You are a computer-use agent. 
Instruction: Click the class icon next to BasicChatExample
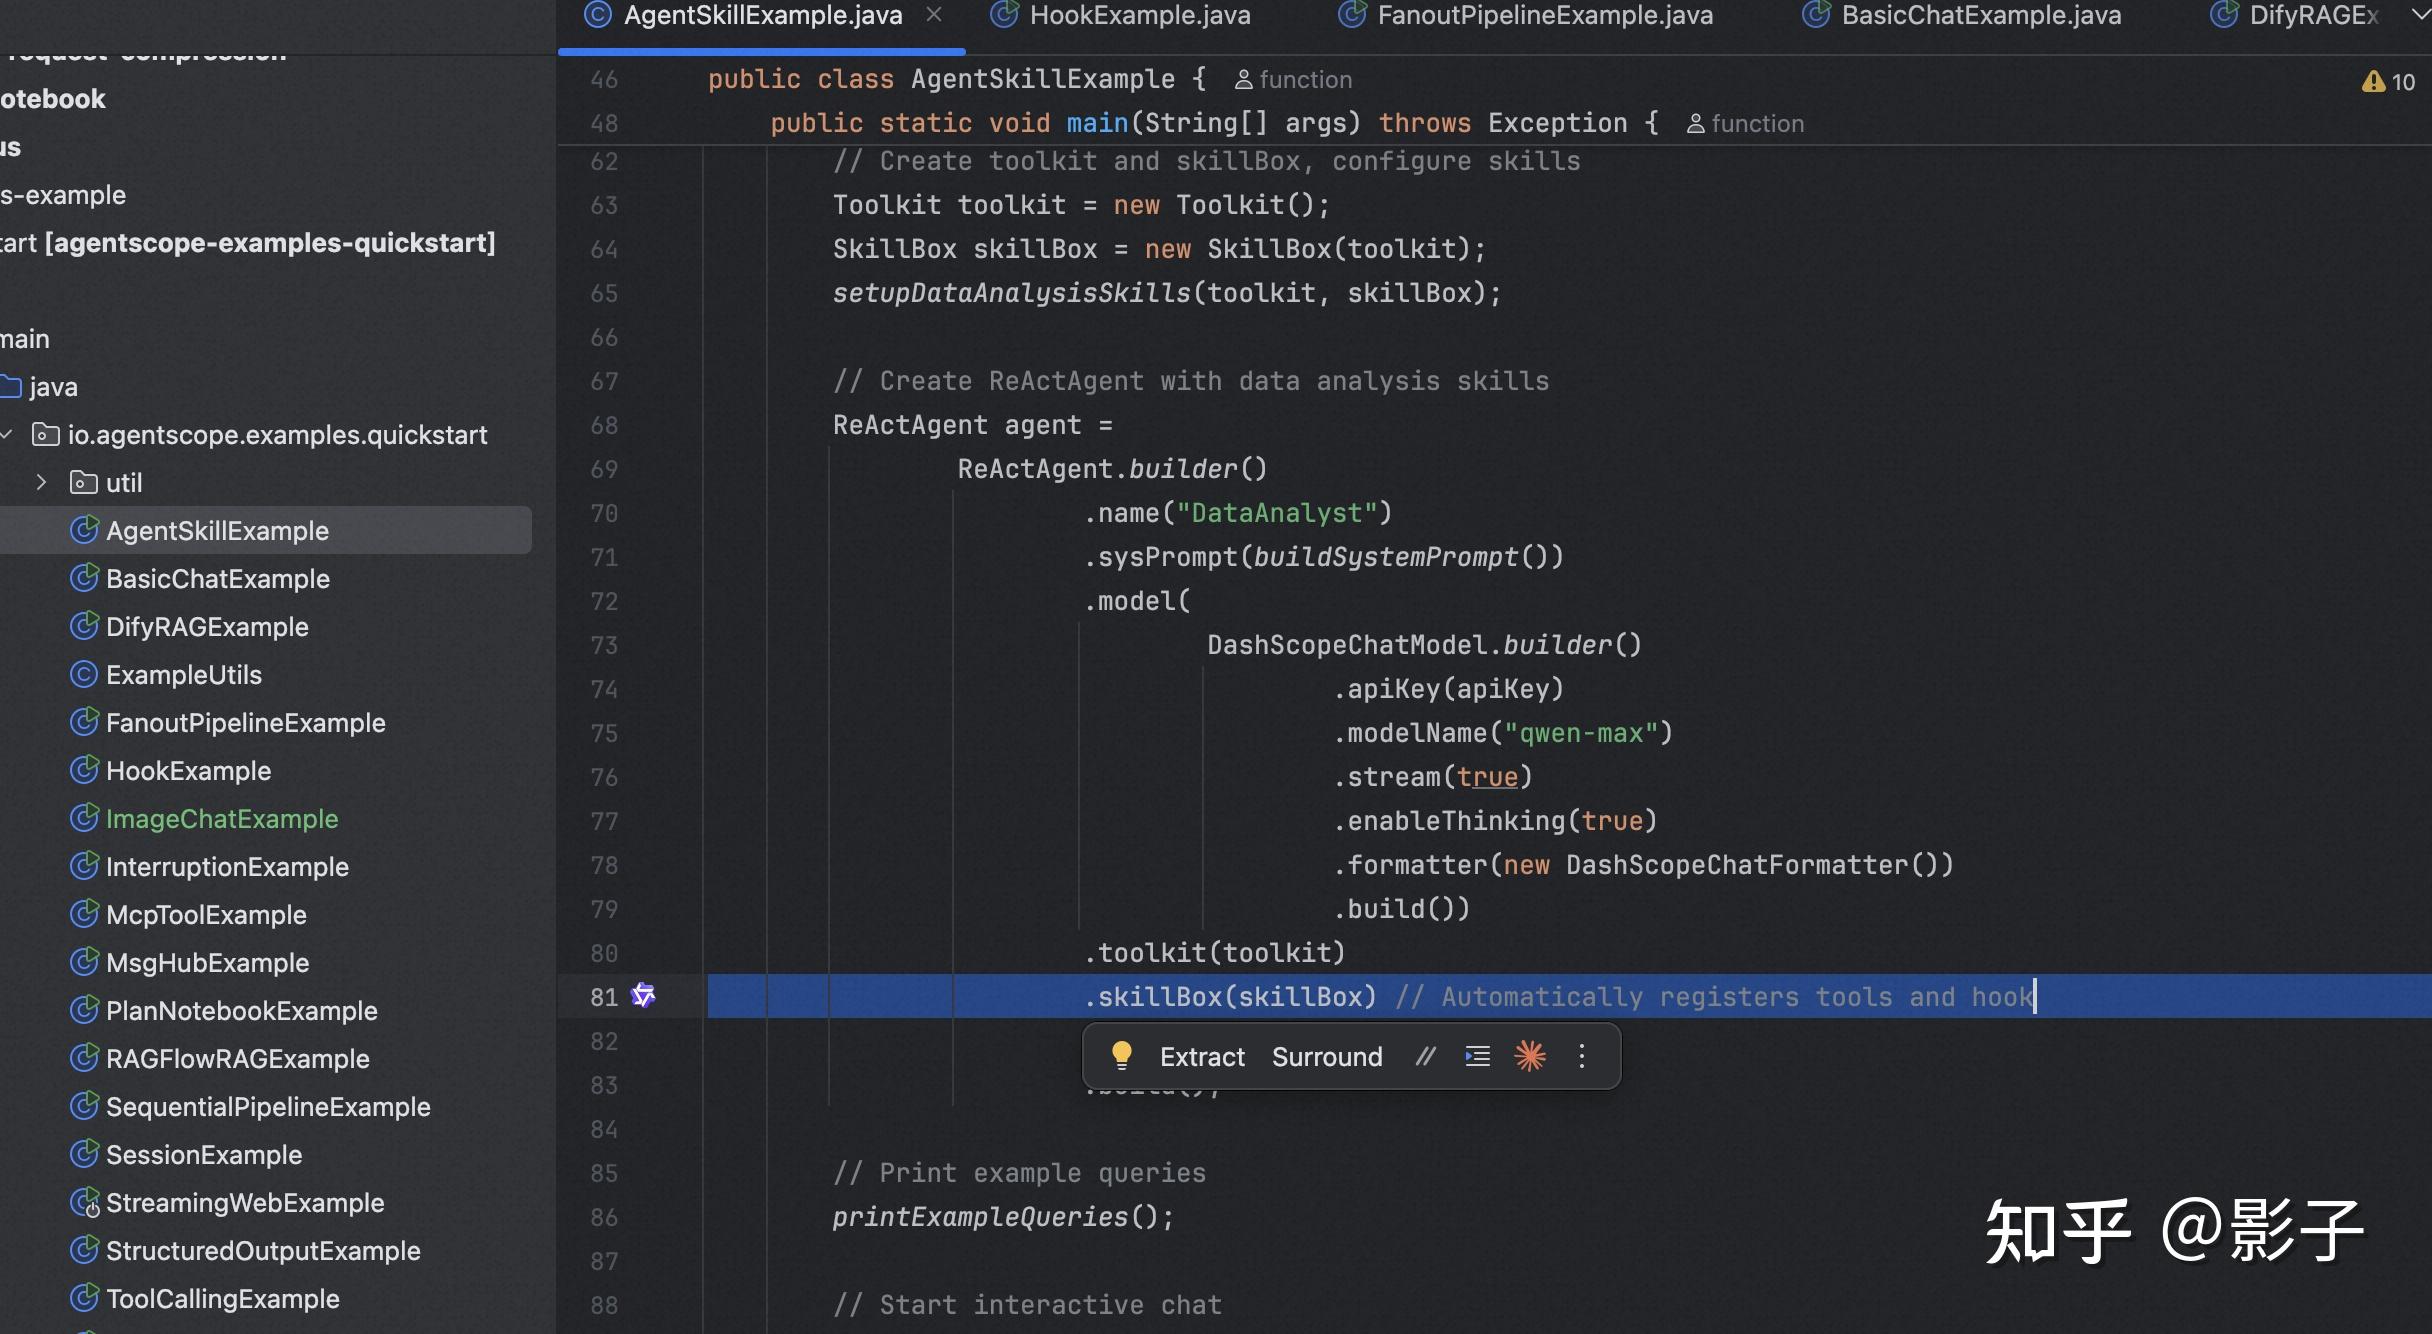(84, 578)
